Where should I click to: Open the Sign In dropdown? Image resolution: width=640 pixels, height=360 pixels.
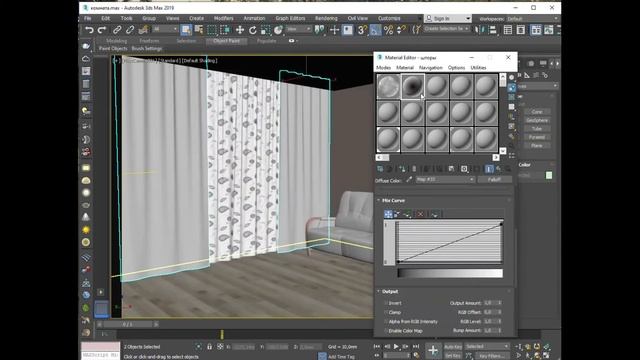[x=448, y=18]
